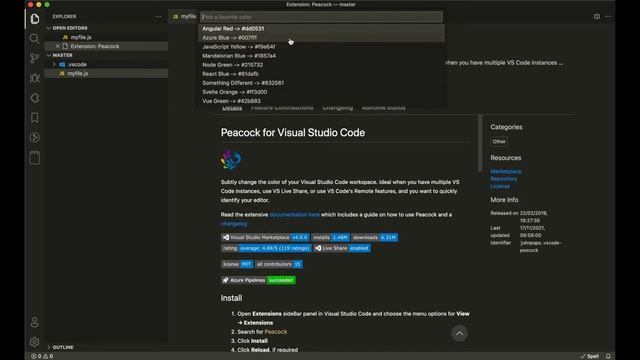The width and height of the screenshot is (640, 360).
Task: Click the readme vertical scrollbar
Action: click(480, 143)
